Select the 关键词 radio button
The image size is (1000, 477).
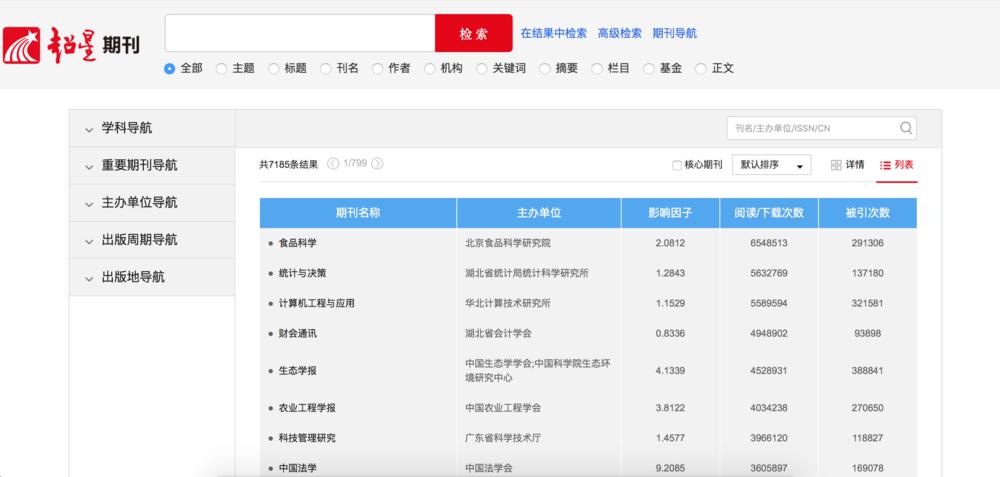(x=482, y=69)
